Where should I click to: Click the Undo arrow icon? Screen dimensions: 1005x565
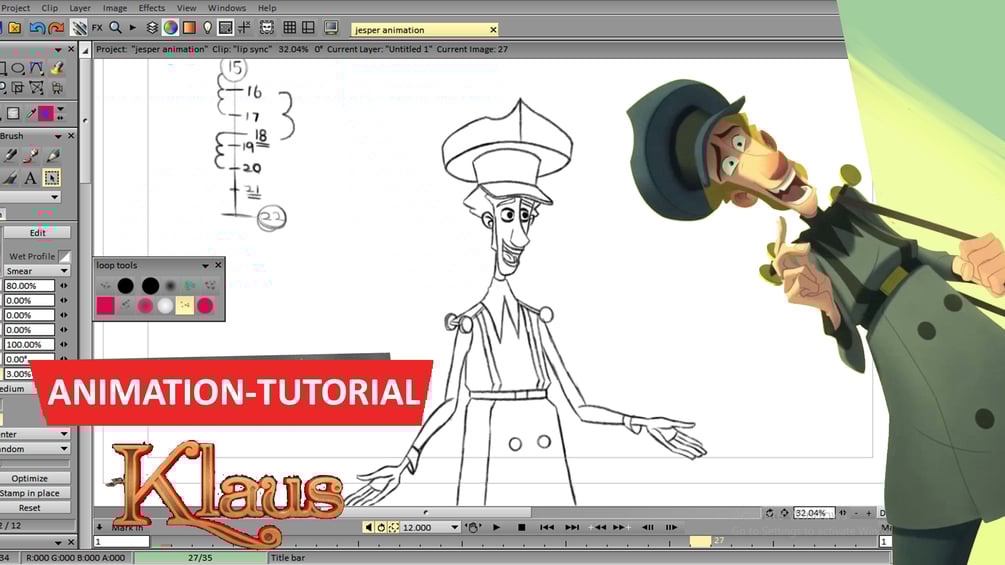37,28
